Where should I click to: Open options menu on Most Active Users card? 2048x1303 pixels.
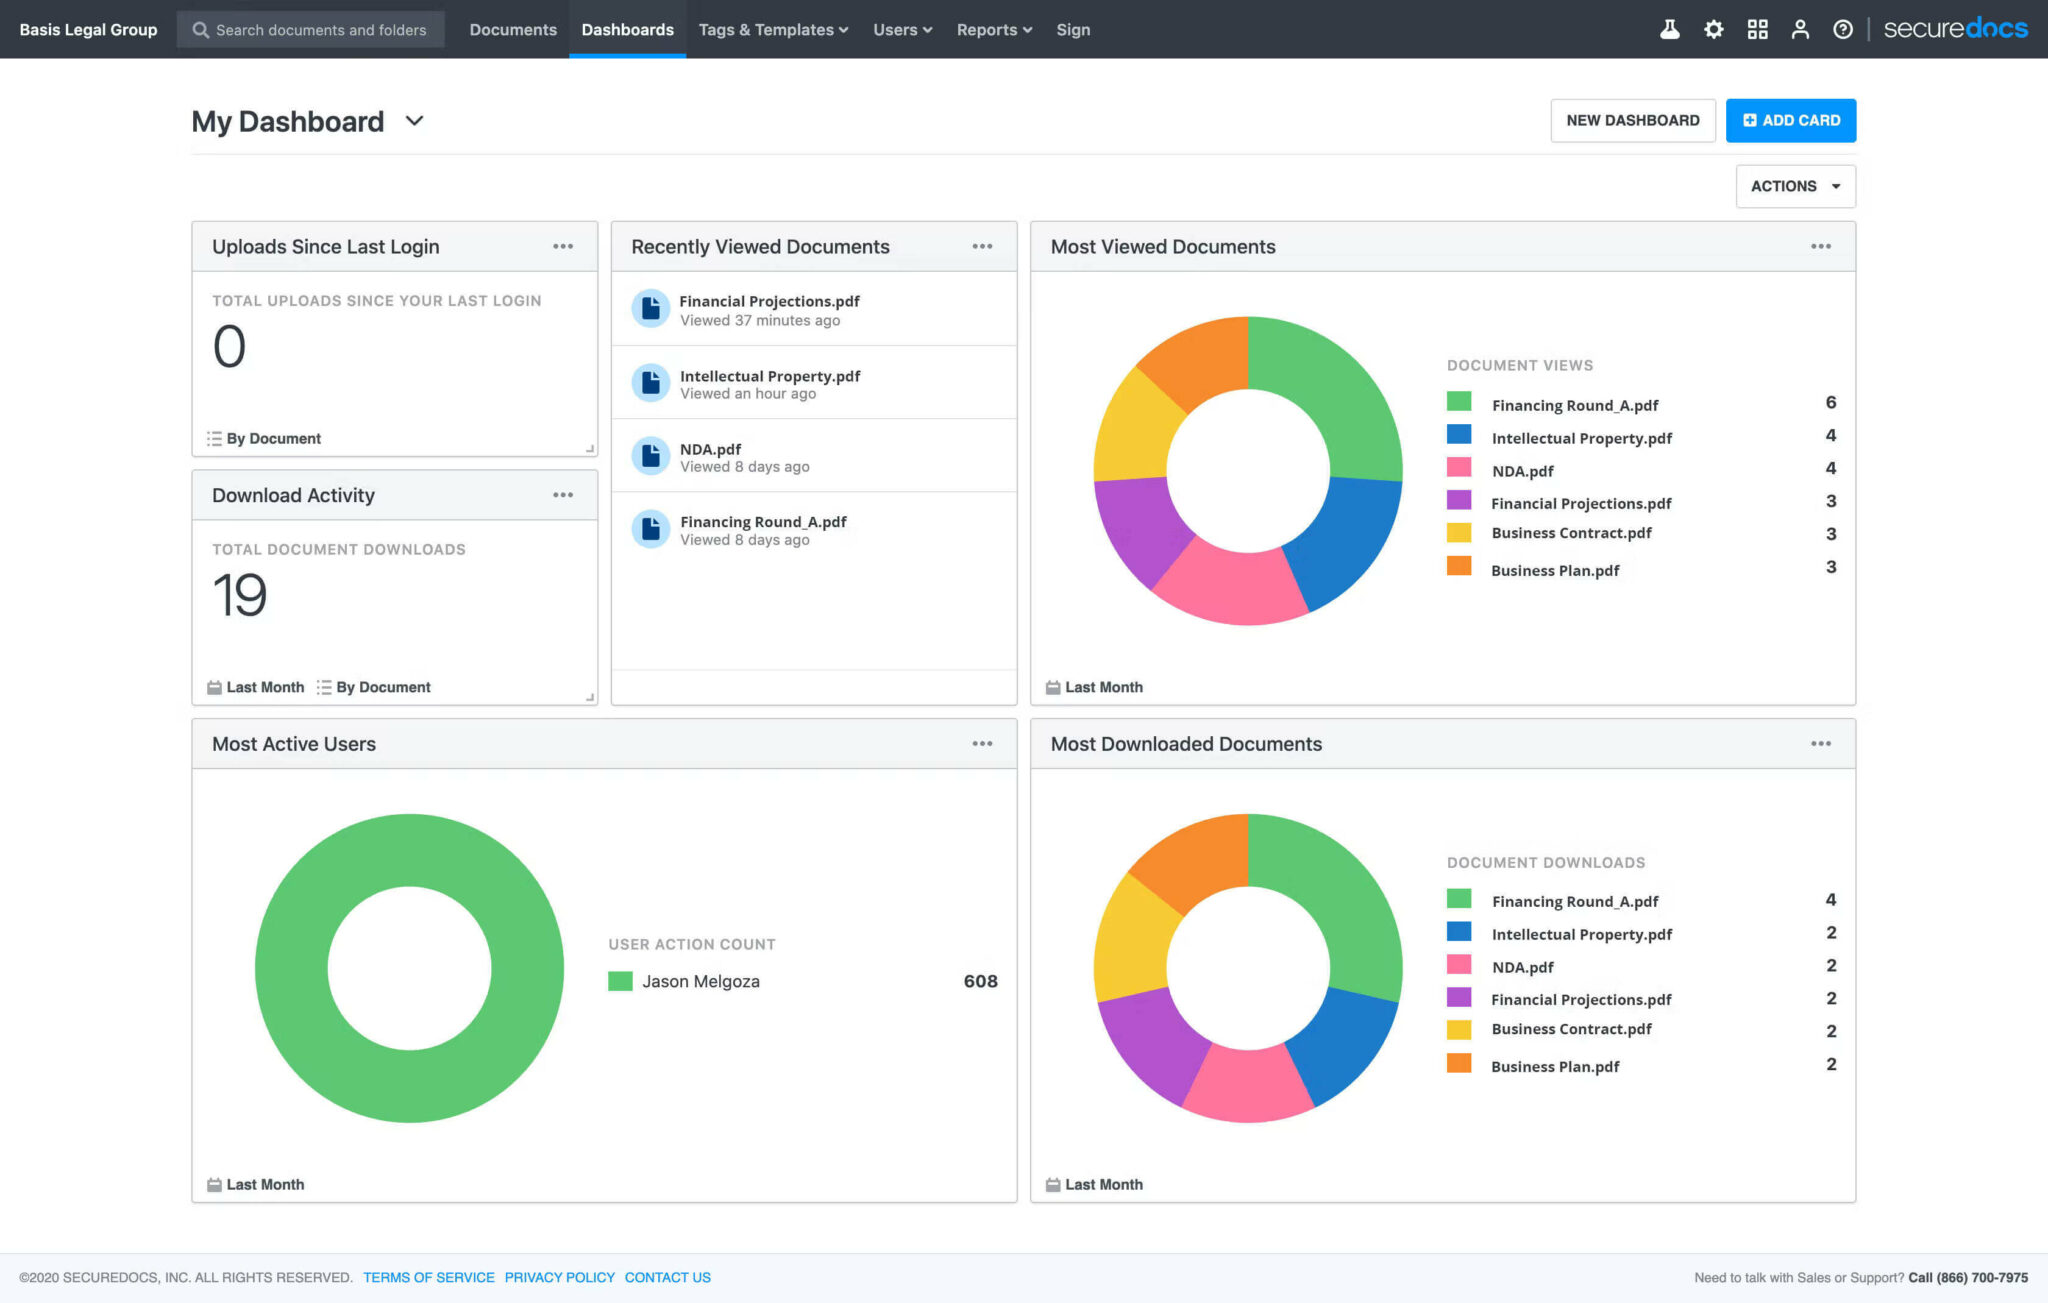pos(982,743)
